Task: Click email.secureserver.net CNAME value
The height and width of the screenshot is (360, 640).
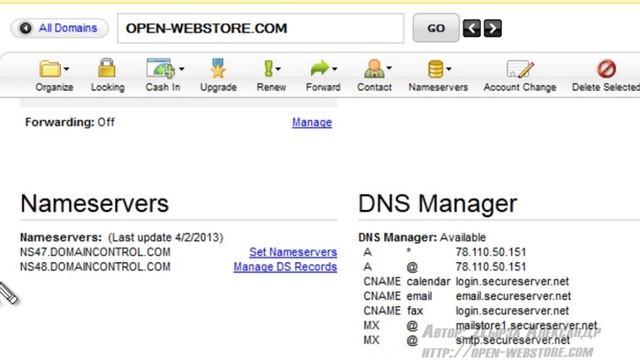Action: 513,296
